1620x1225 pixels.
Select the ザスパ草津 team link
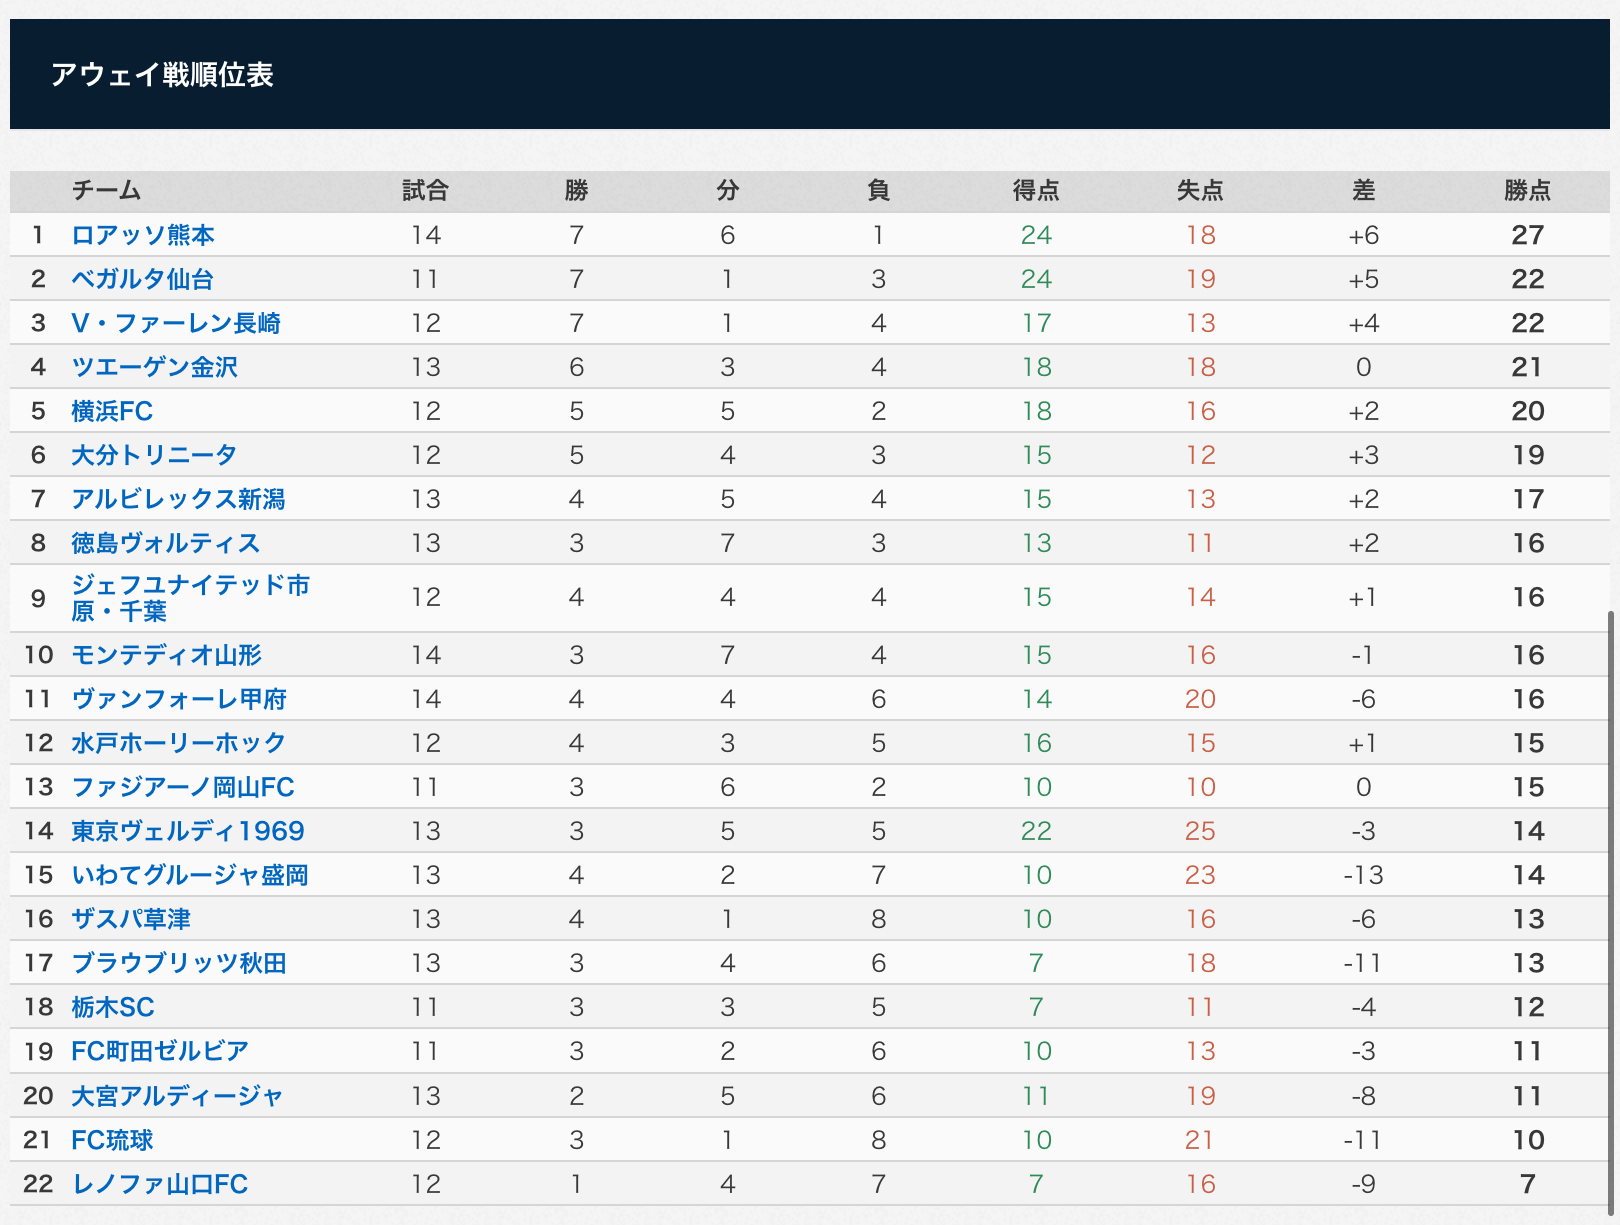pyautogui.click(x=131, y=919)
